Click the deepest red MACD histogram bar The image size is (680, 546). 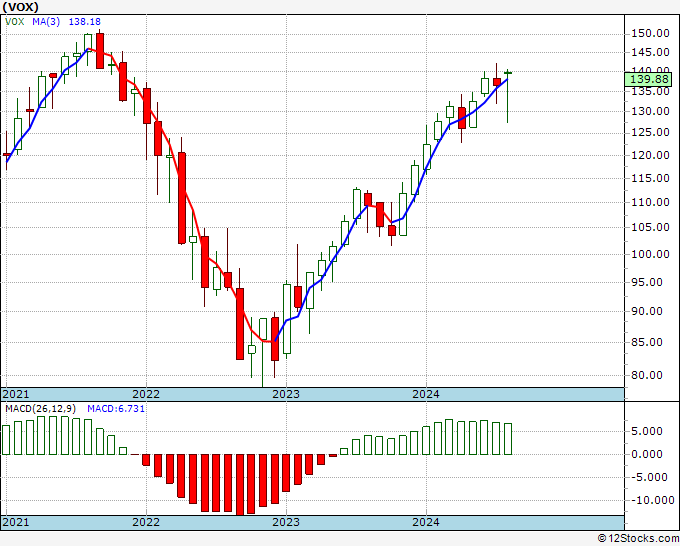tap(240, 484)
